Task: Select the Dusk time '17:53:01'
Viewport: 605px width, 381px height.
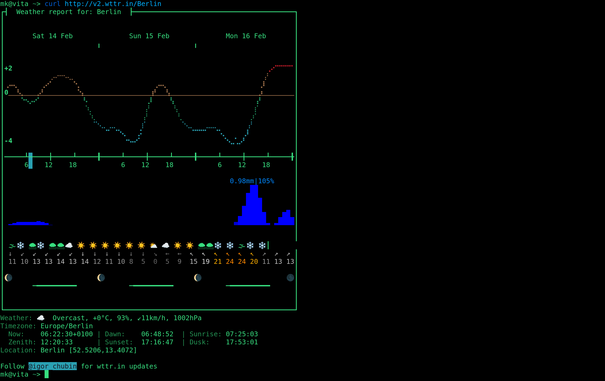Action: [x=242, y=342]
